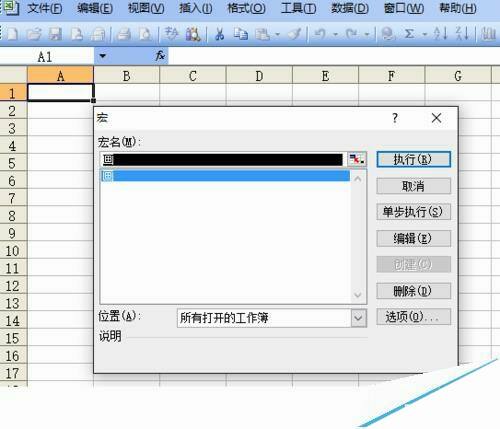Screen dimensions: 500x429
Task: Open the 工具(T) menu
Action: point(298,8)
